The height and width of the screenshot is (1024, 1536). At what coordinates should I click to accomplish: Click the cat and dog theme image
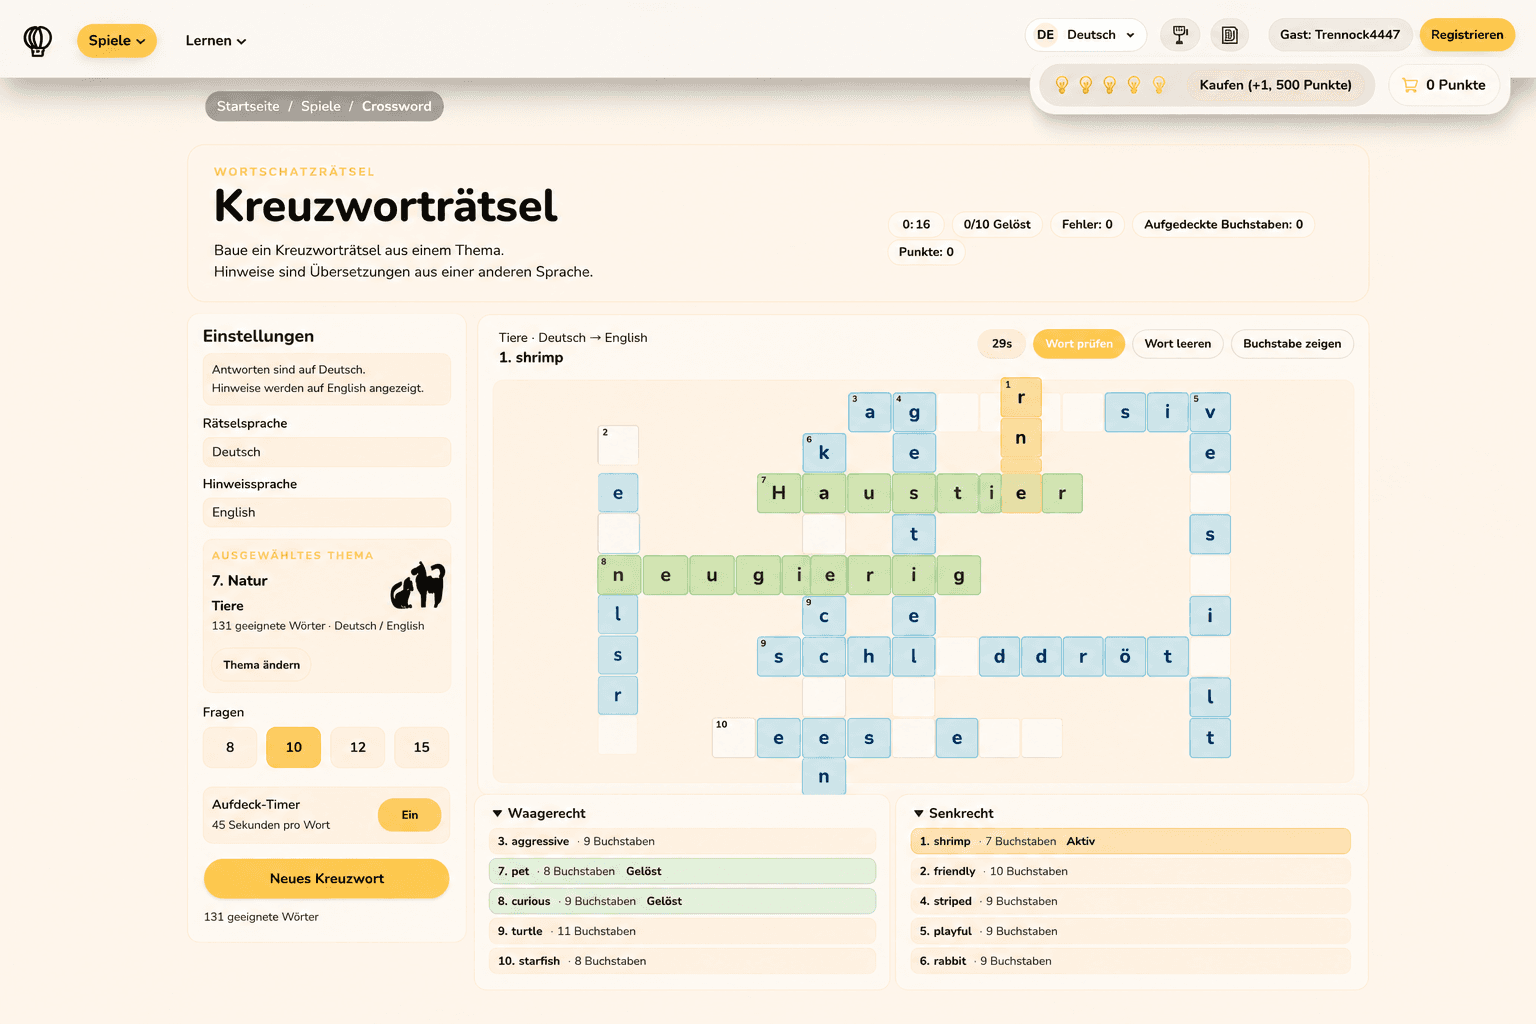(417, 585)
